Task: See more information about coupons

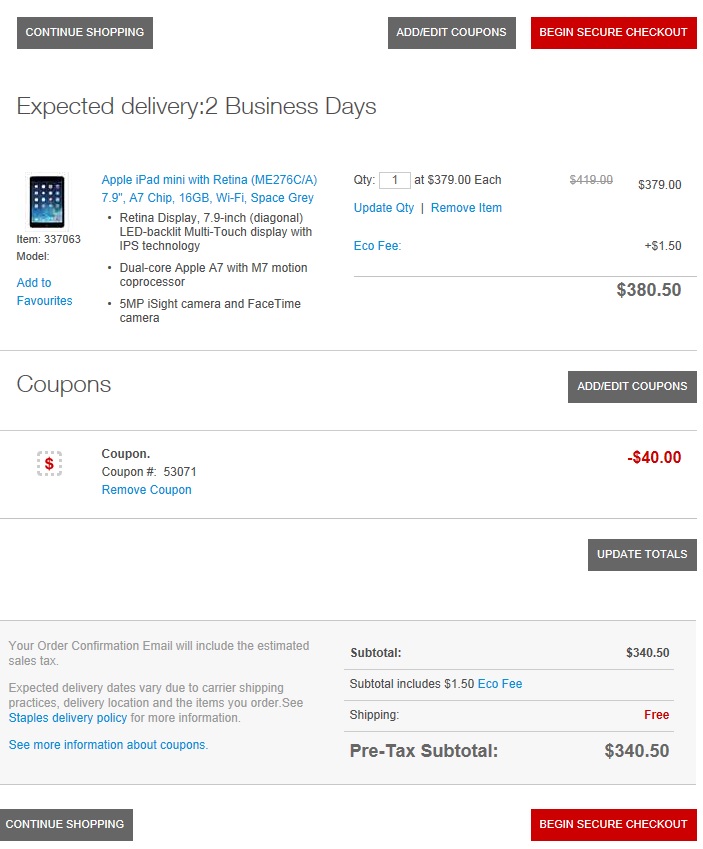Action: [x=108, y=745]
